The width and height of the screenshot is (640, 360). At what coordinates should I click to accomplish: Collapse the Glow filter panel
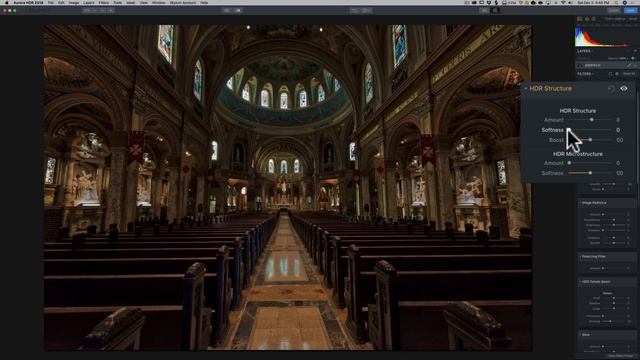[x=580, y=335]
